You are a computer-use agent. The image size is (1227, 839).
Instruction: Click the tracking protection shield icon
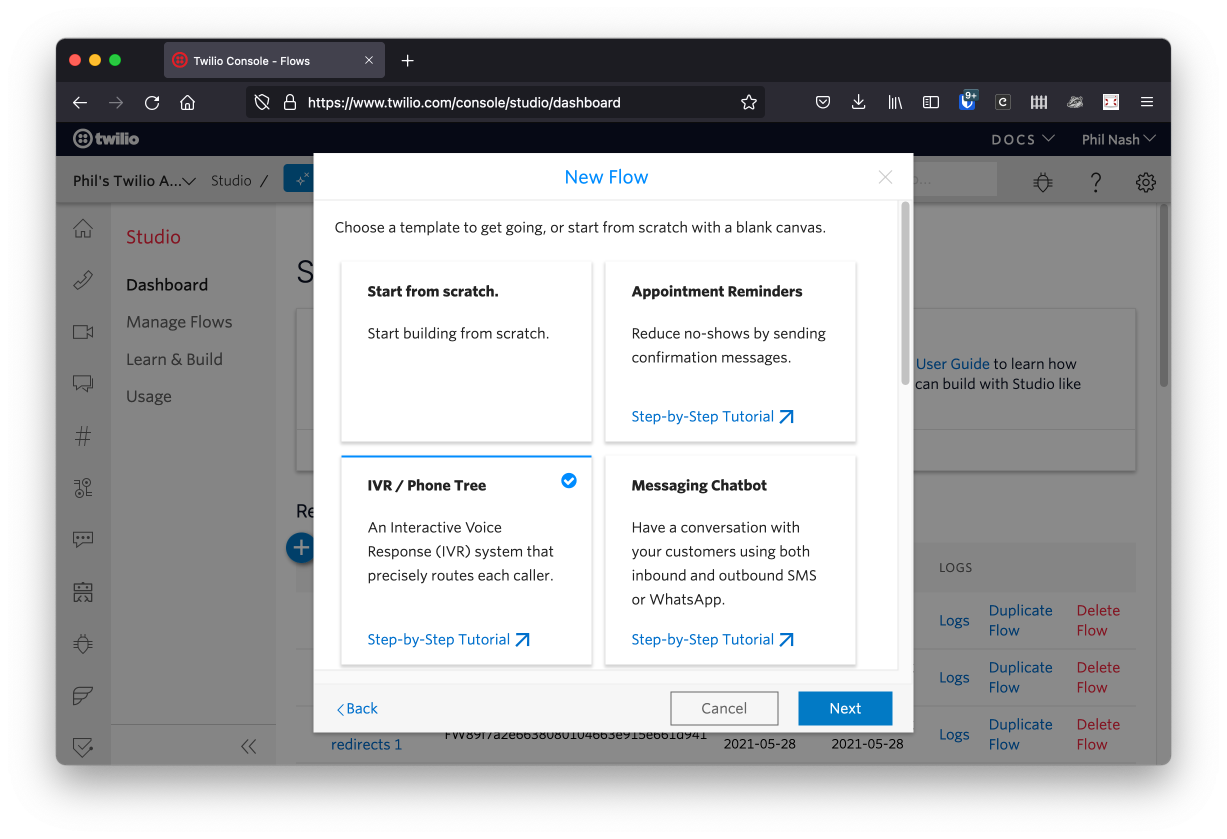(262, 102)
